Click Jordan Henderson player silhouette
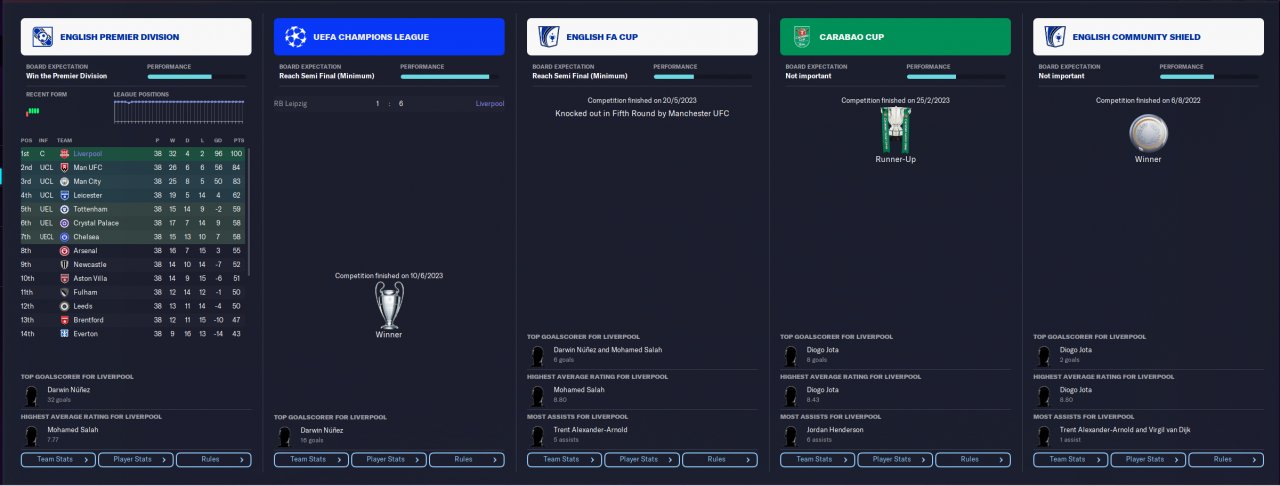The height and width of the screenshot is (486, 1280). coord(791,435)
